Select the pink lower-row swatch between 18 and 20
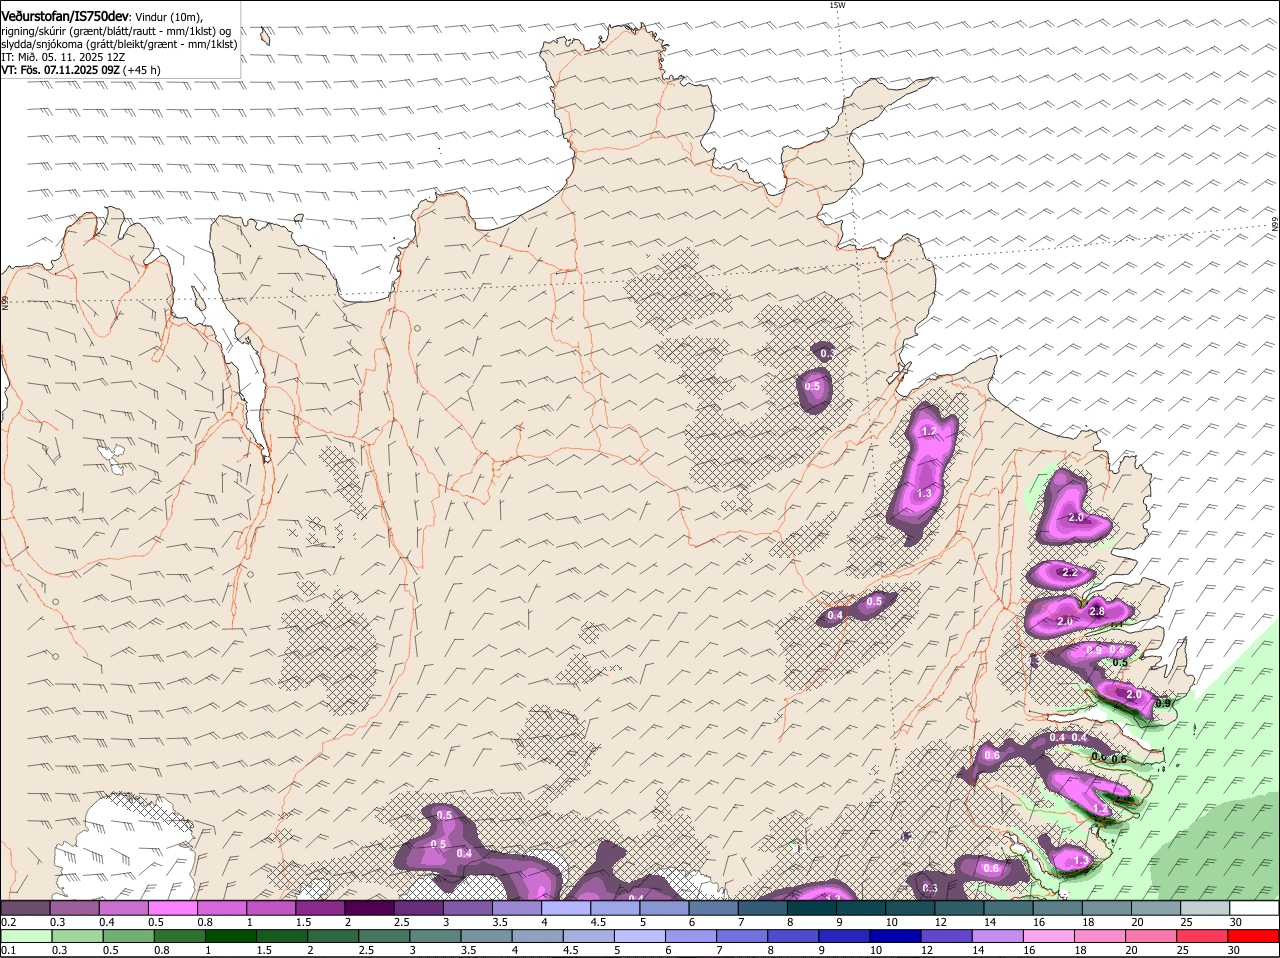Screen dimensions: 1280x958 point(1101,937)
